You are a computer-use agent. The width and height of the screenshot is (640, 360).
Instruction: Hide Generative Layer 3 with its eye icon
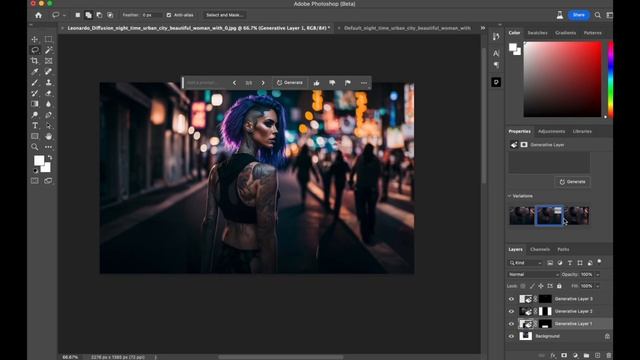coord(511,299)
